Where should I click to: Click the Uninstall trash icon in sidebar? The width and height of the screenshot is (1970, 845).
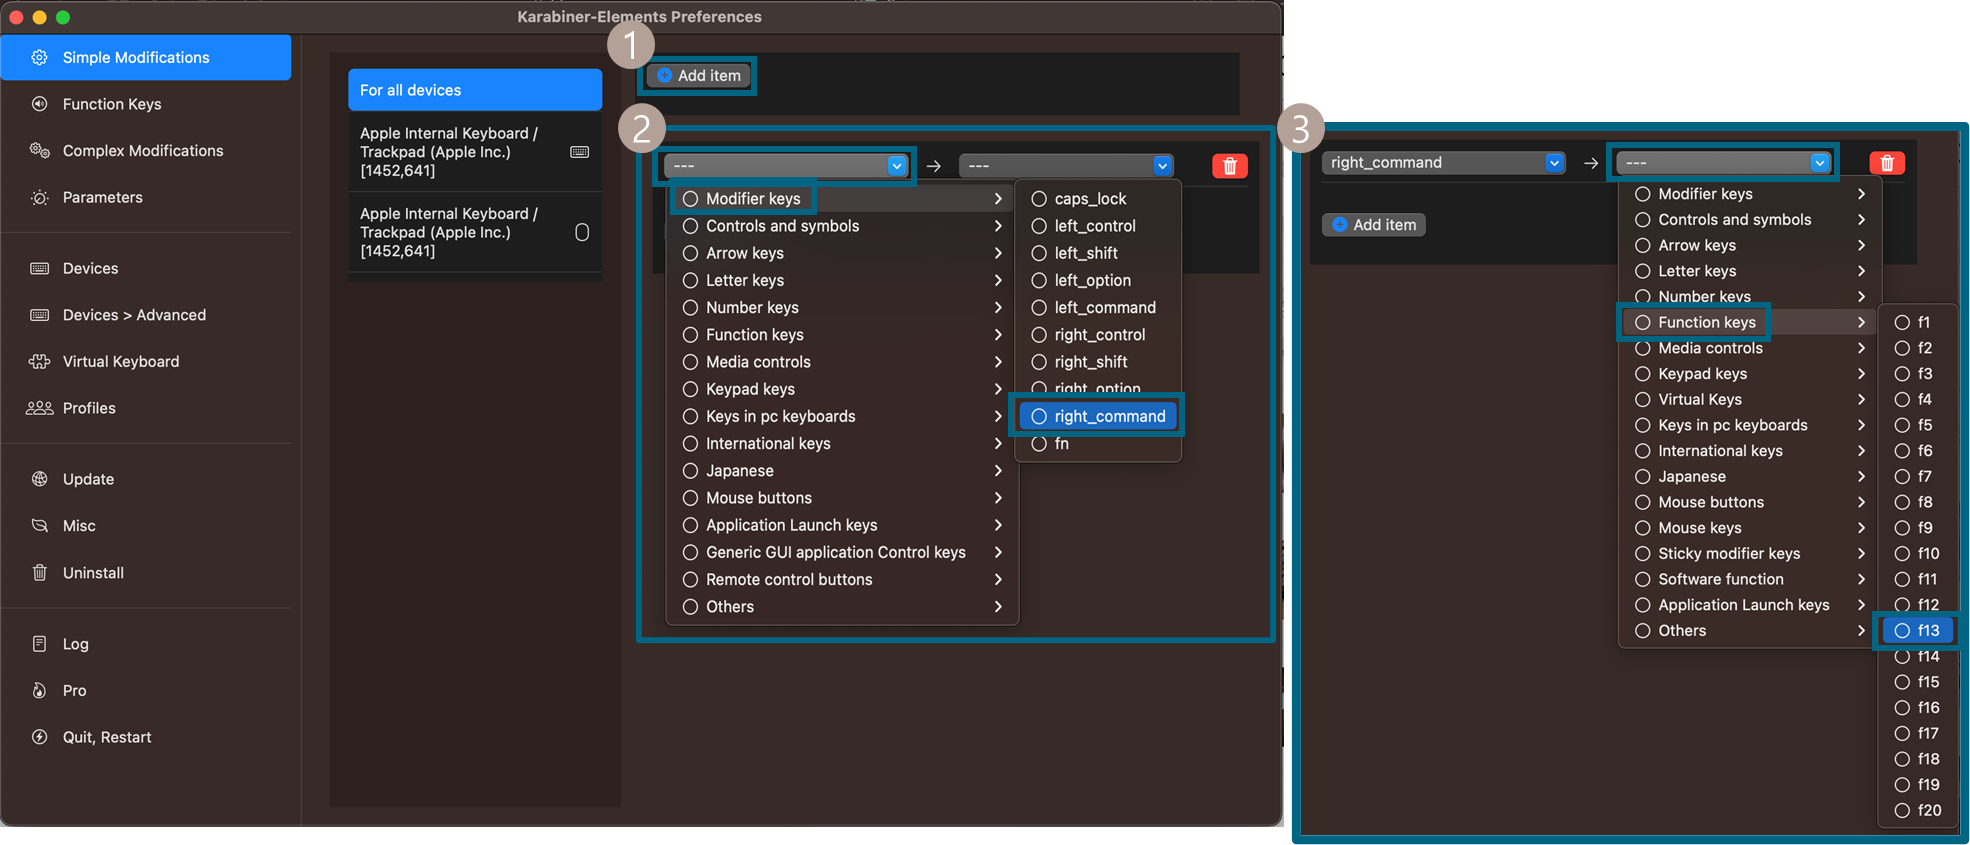(39, 573)
